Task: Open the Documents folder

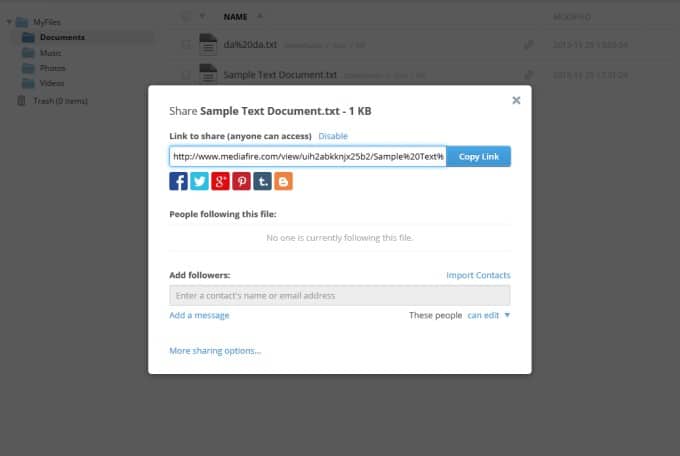Action: (x=62, y=37)
